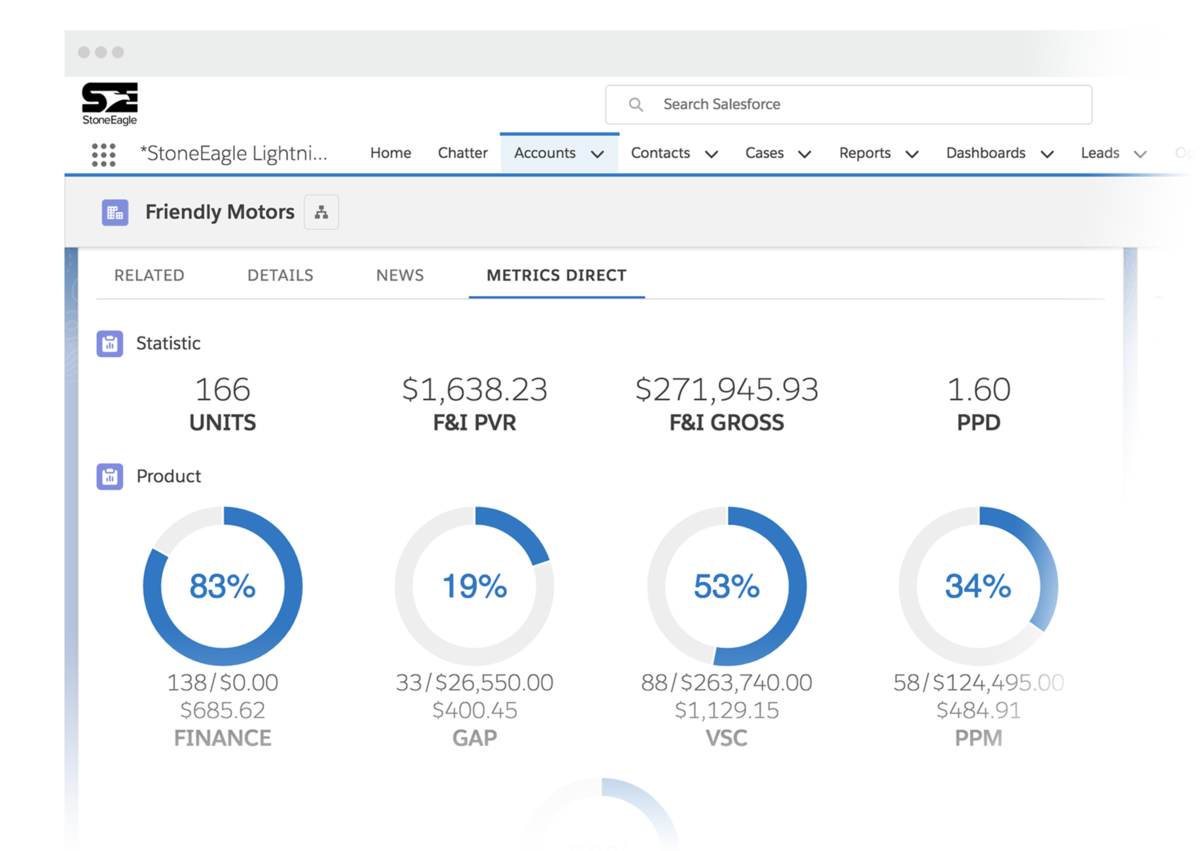This screenshot has width=1200, height=851.
Task: Click the Friendly Motors account building icon
Action: coord(115,212)
